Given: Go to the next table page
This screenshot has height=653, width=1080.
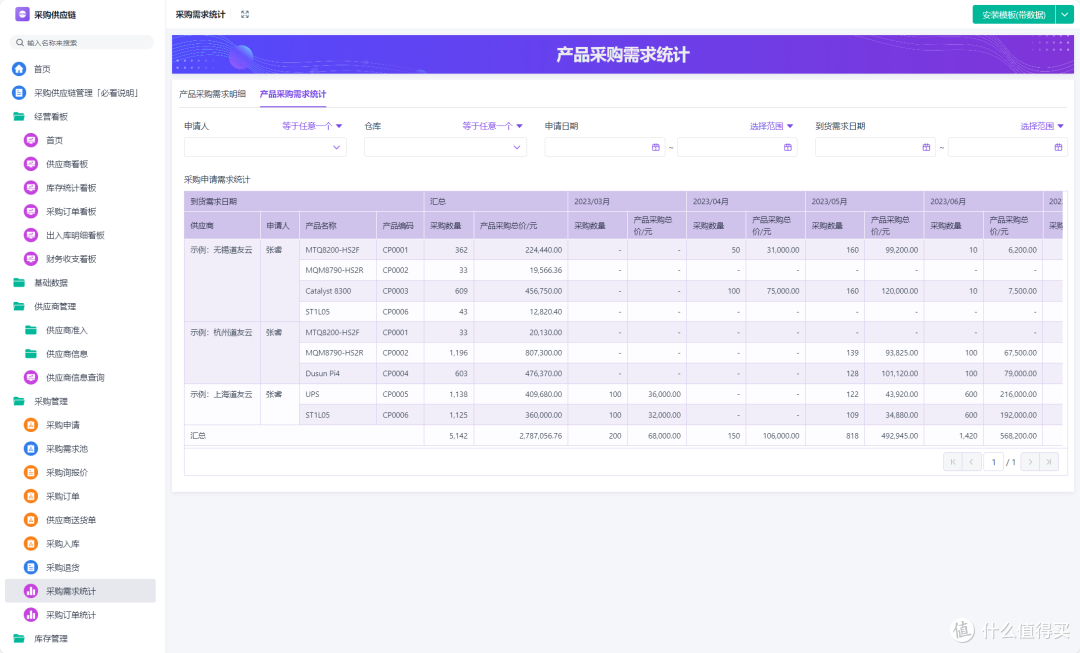Looking at the screenshot, I should (x=1030, y=462).
